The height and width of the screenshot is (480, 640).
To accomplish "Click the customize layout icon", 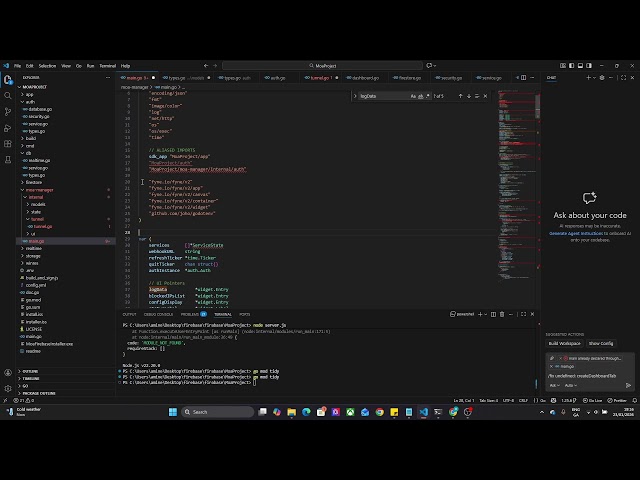I will (x=563, y=65).
